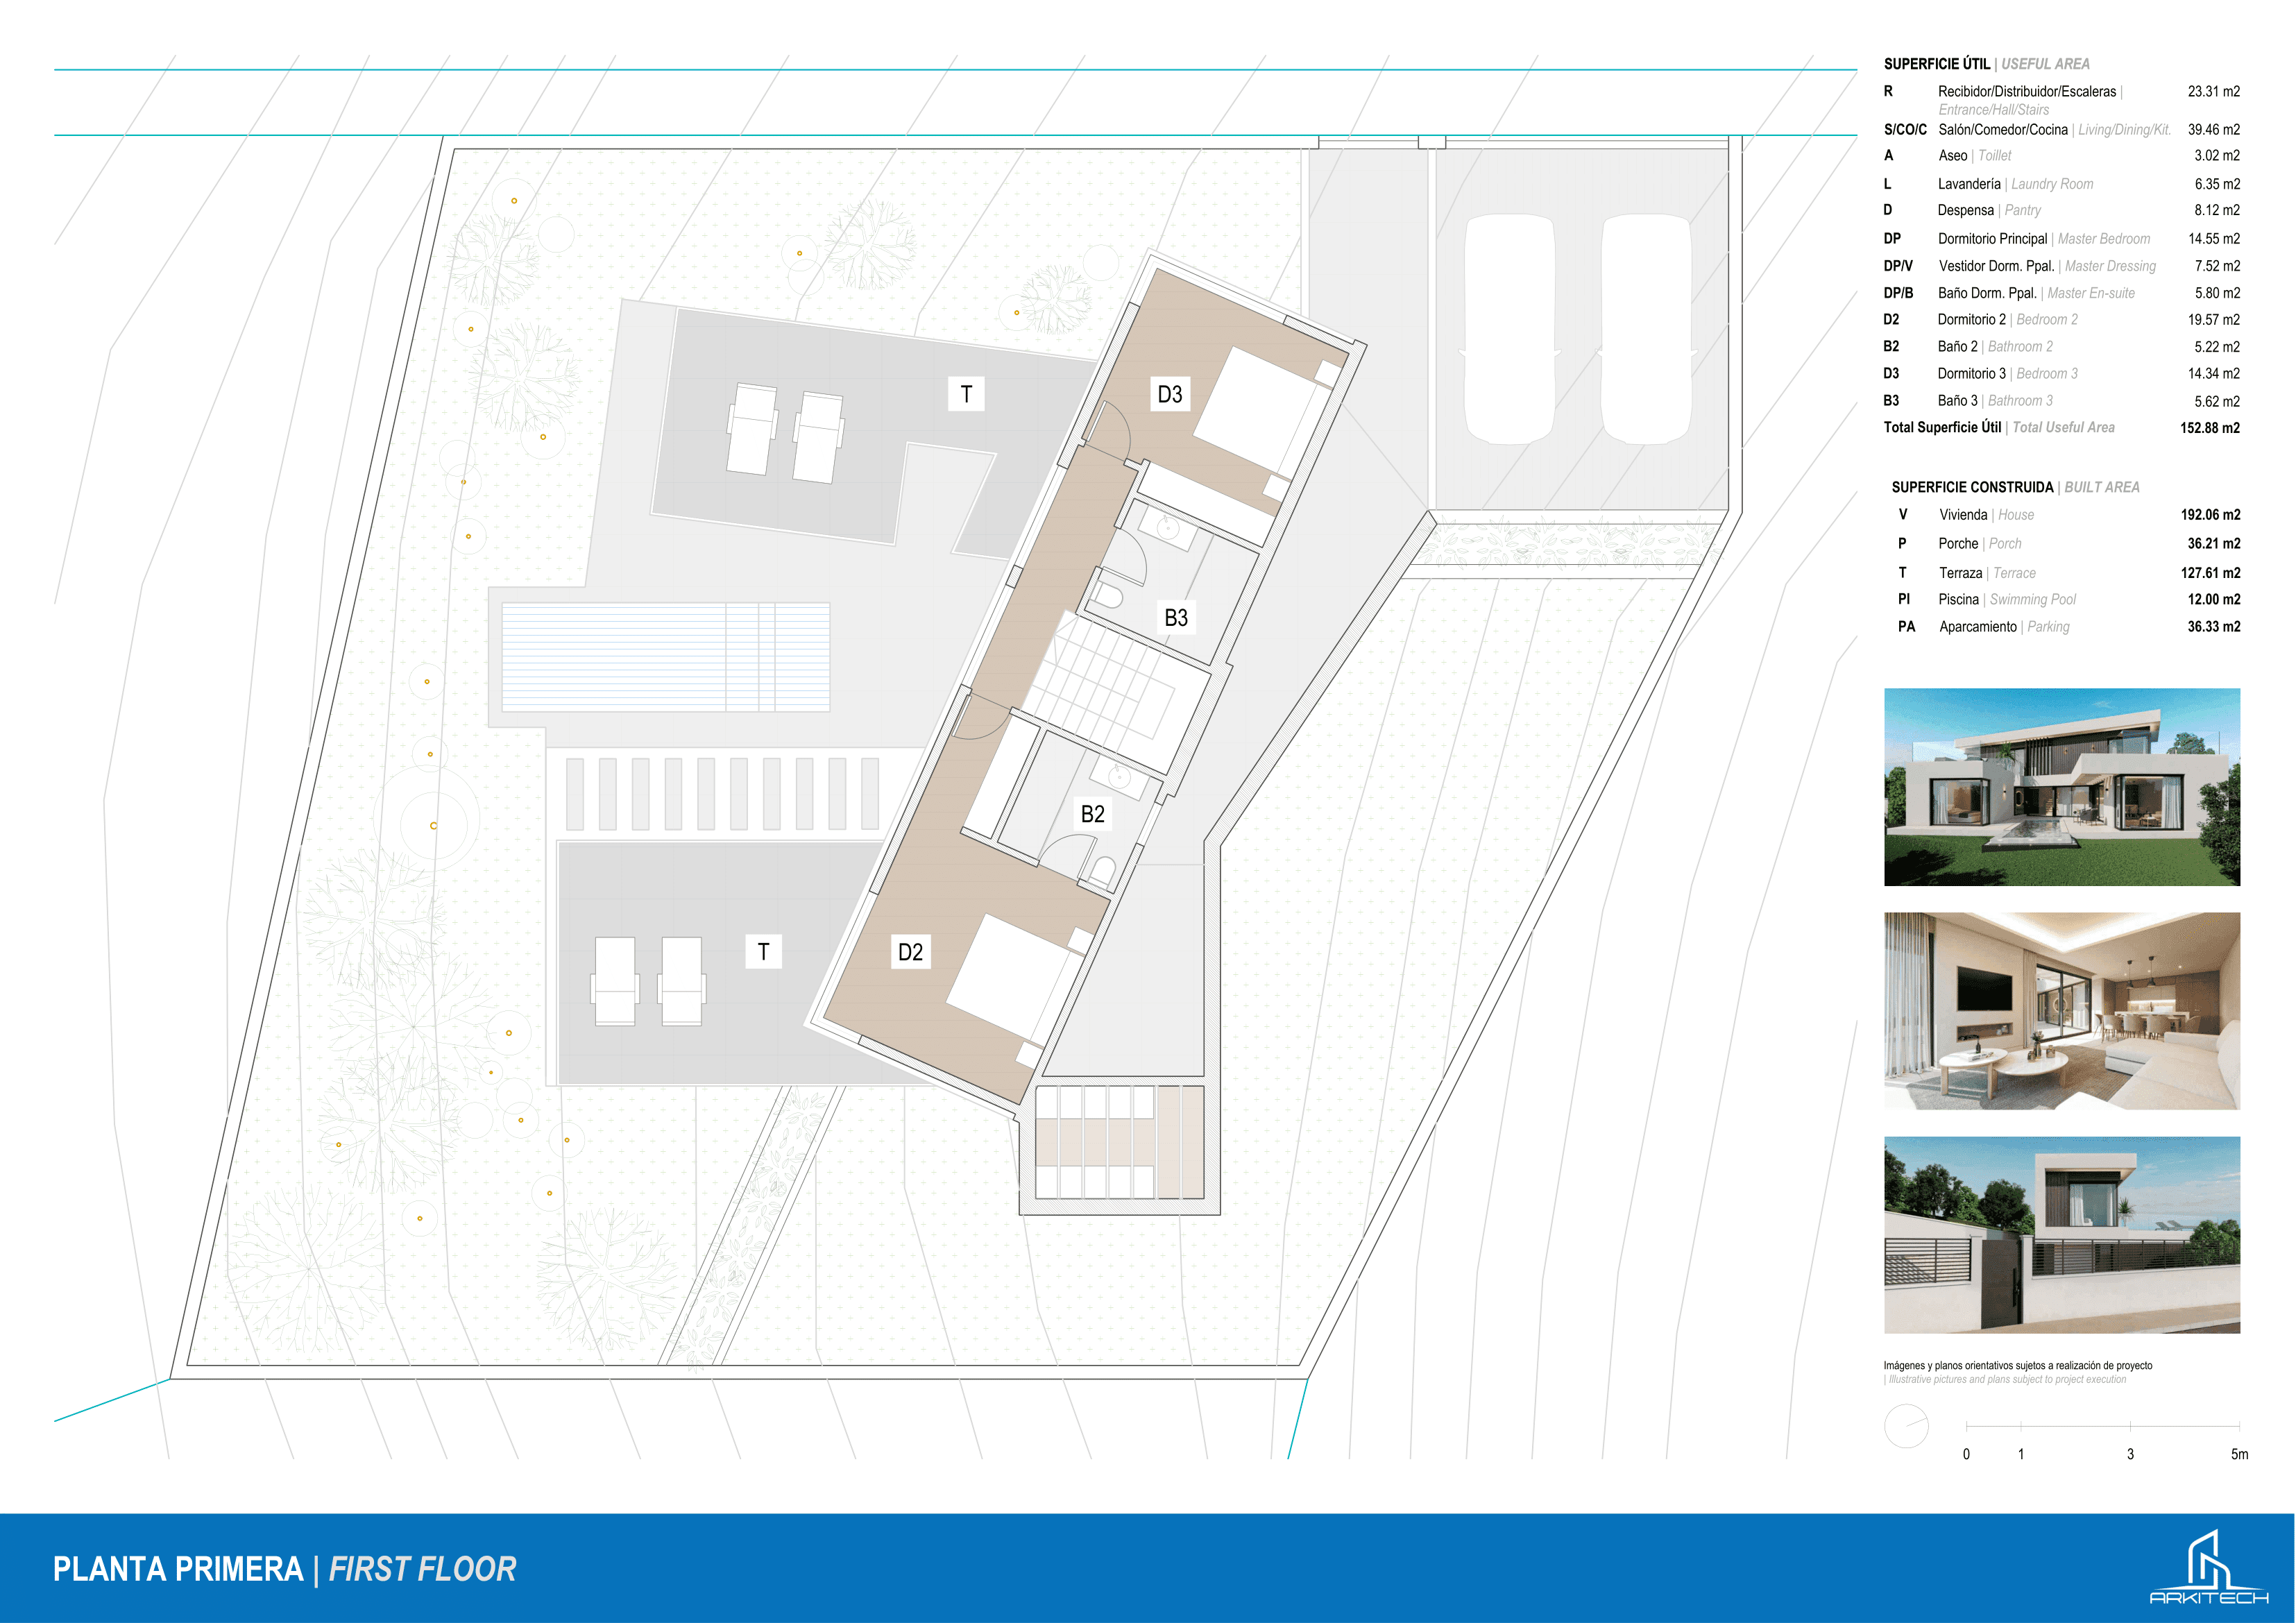2296x1623 pixels.
Task: Click the swimming pool in the plan
Action: coord(665,657)
